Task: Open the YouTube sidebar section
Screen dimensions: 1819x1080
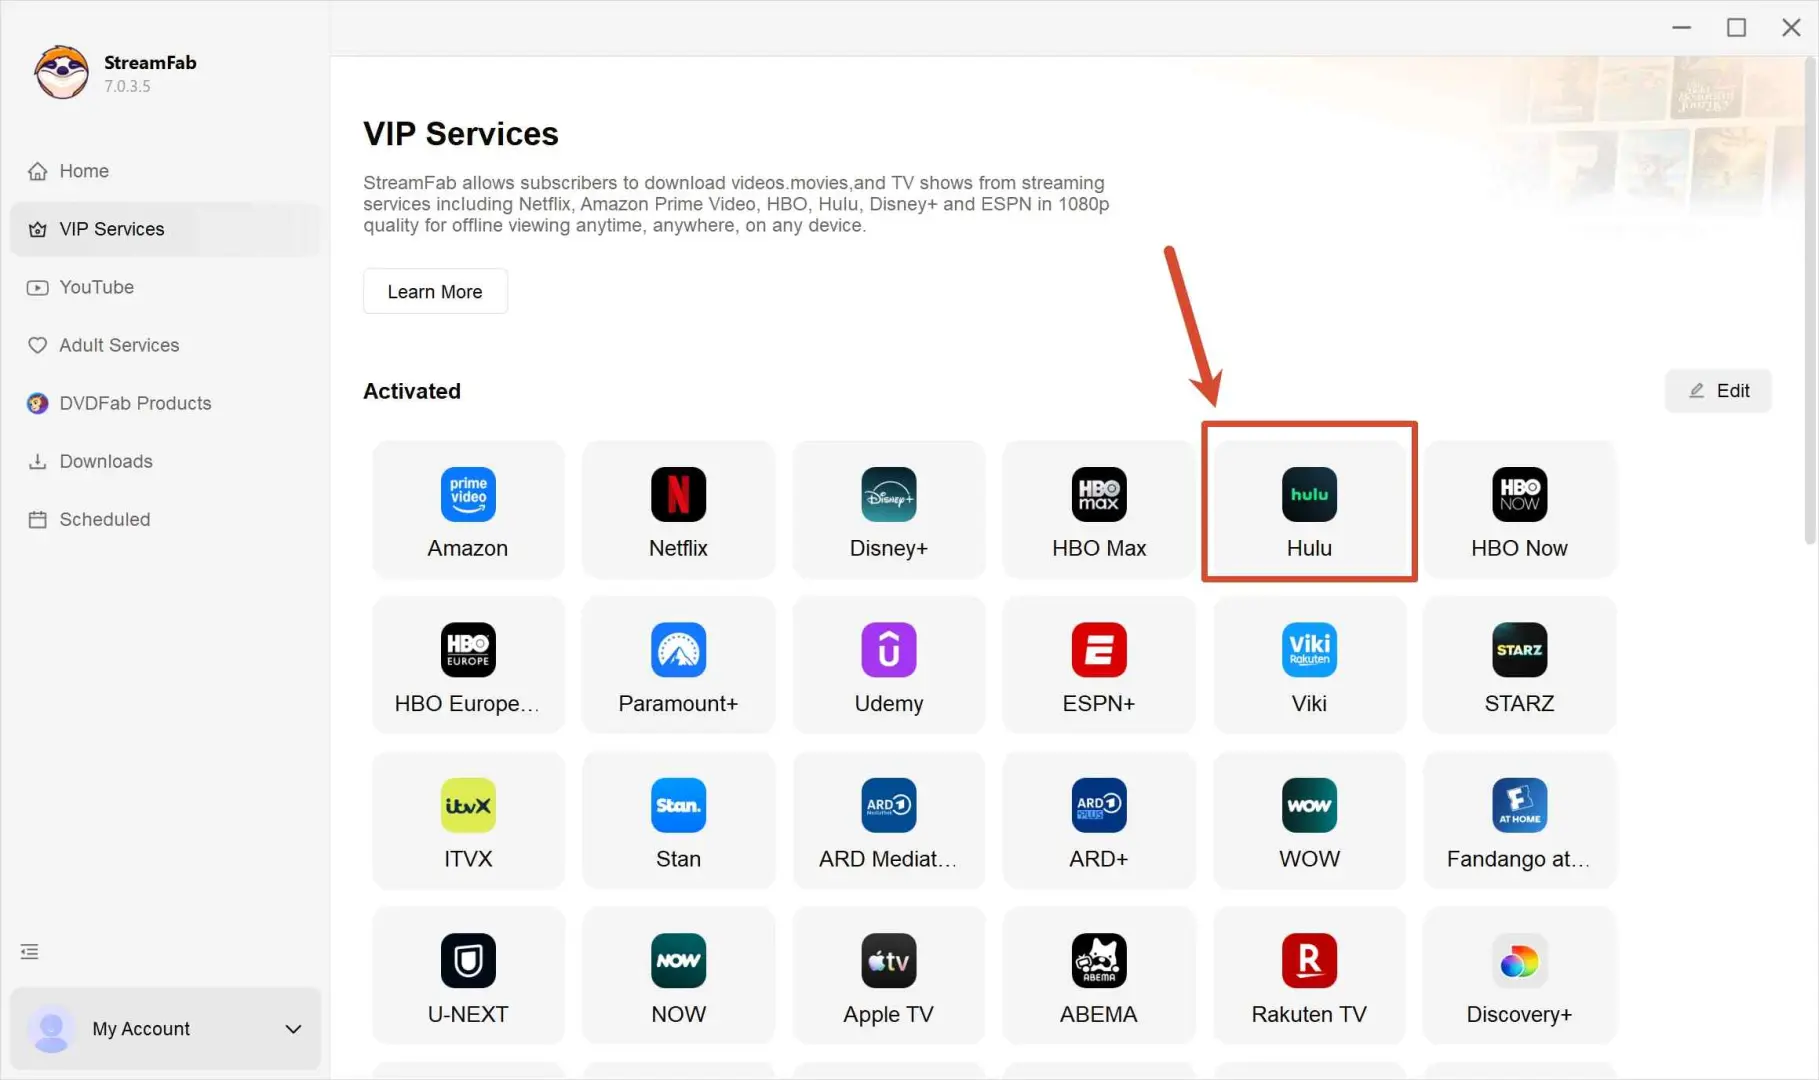Action: [x=165, y=287]
